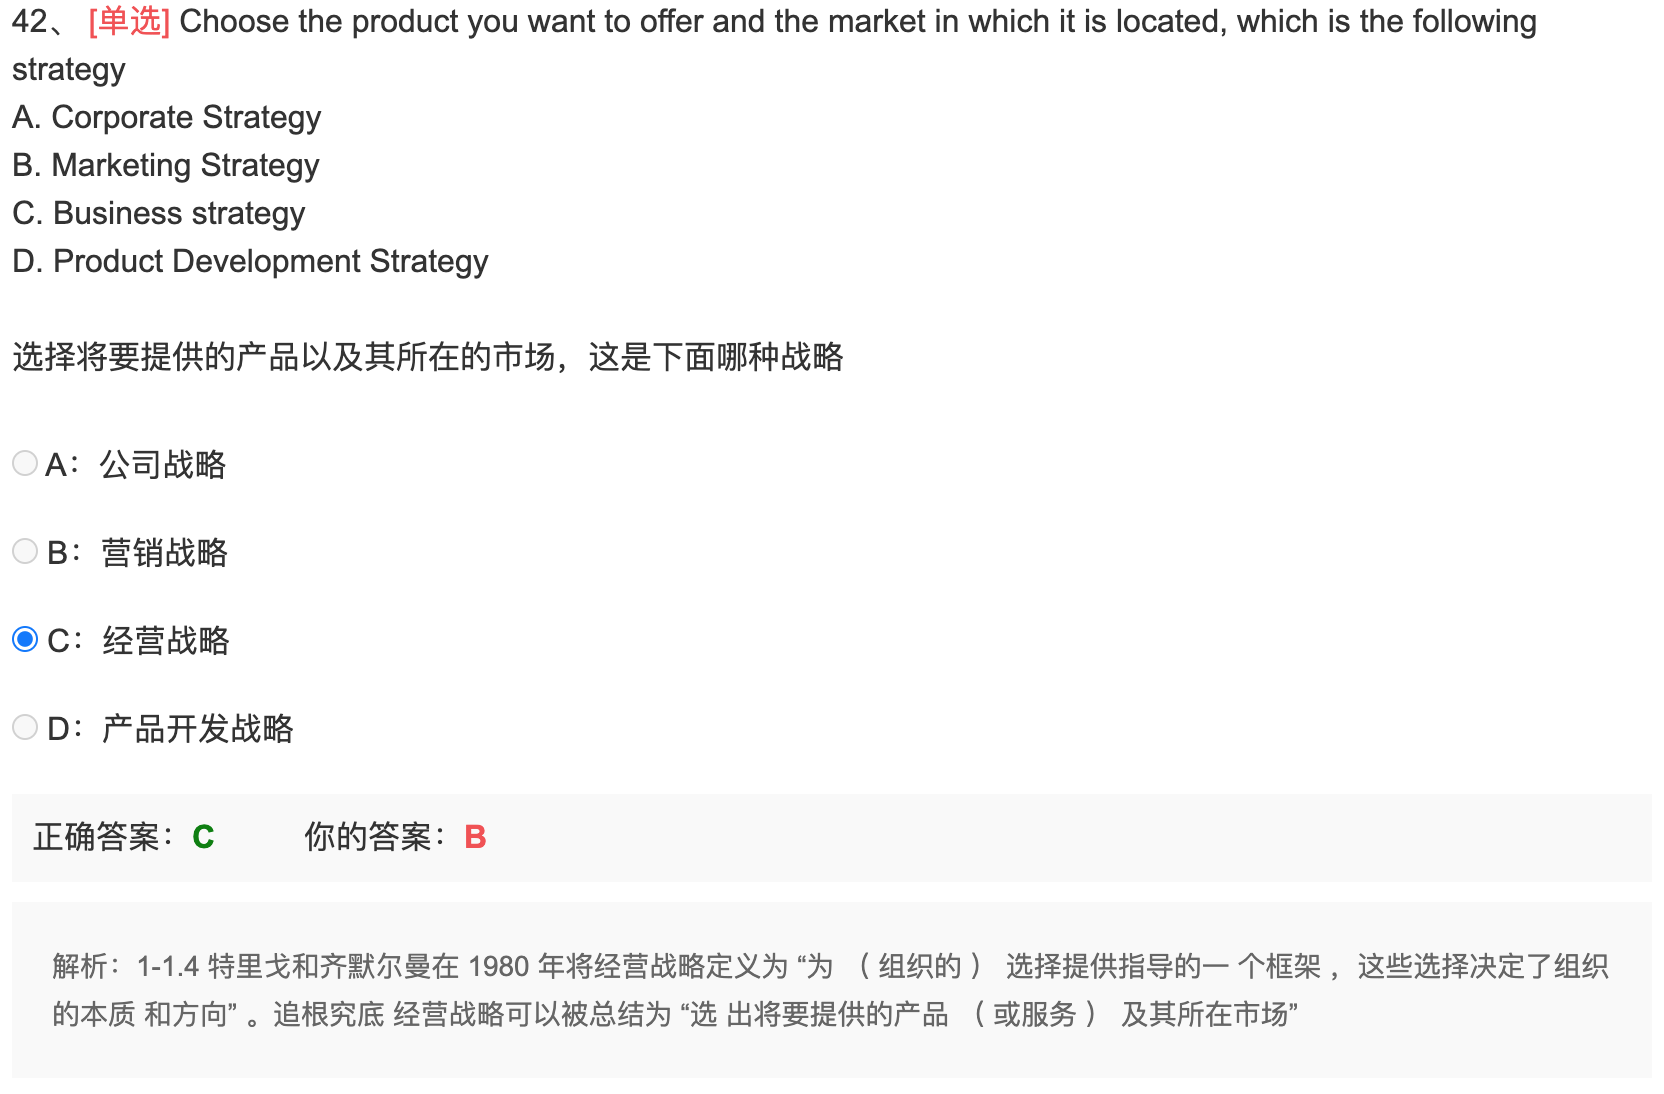Click the 经营战略 answer label
1664x1094 pixels.
pos(166,641)
